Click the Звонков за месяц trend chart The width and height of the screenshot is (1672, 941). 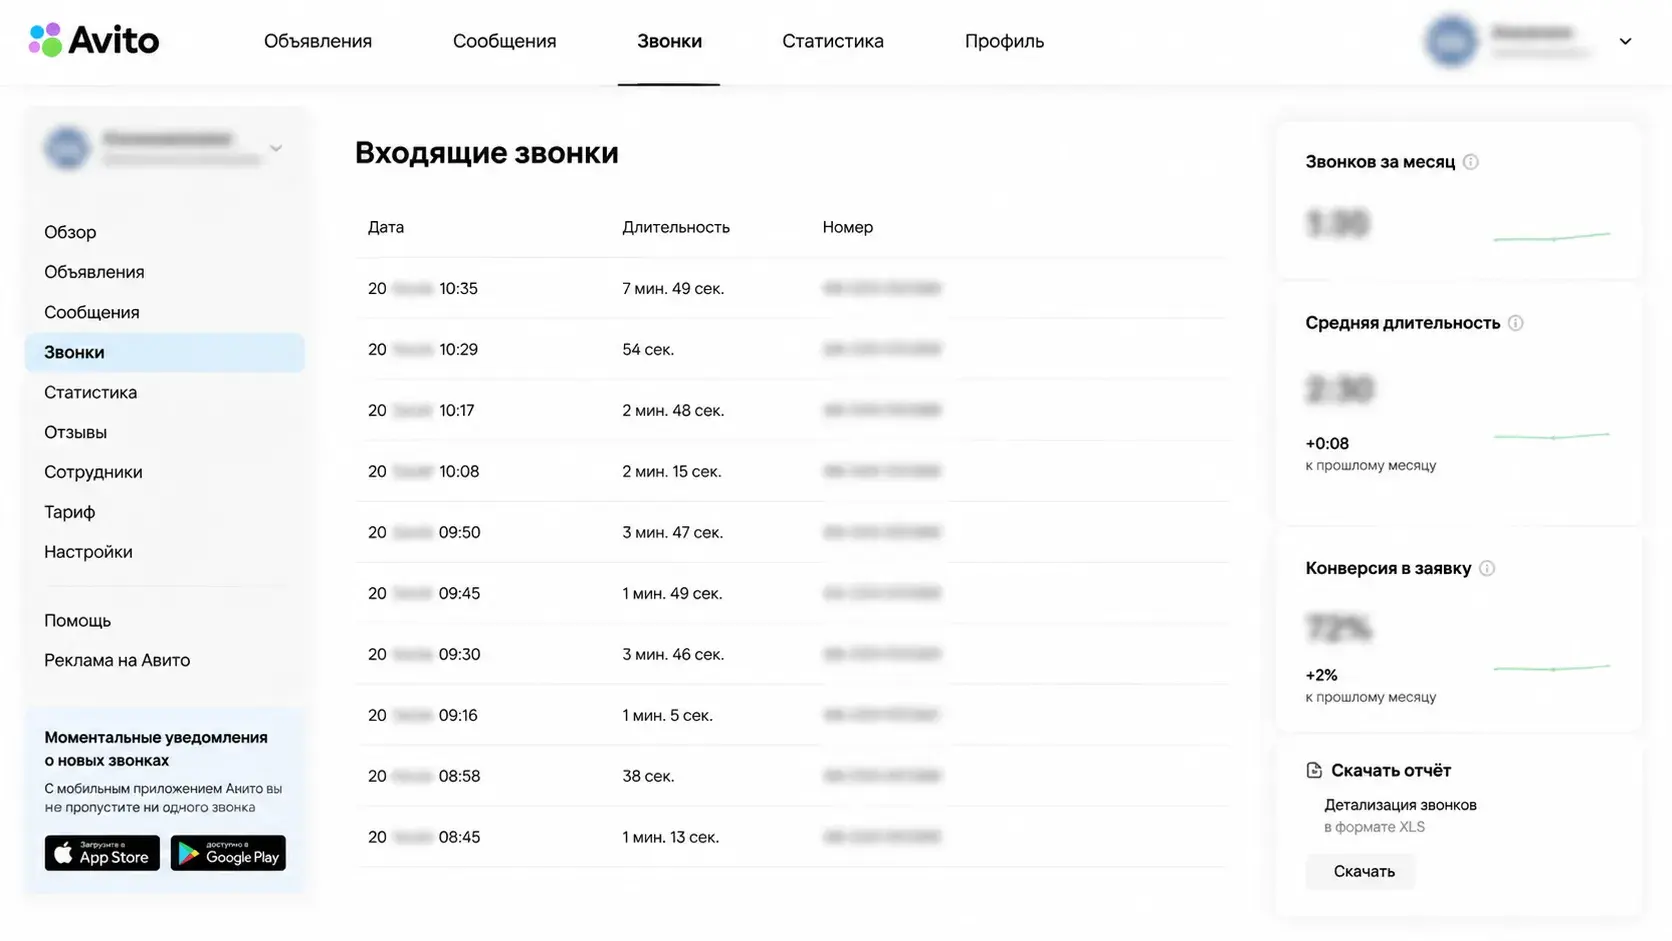pyautogui.click(x=1552, y=237)
